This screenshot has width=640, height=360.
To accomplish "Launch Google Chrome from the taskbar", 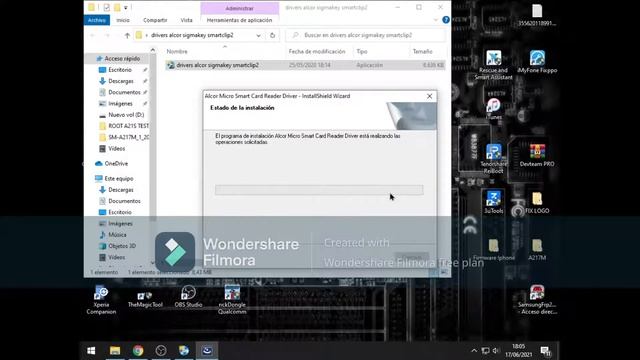I will [138, 351].
